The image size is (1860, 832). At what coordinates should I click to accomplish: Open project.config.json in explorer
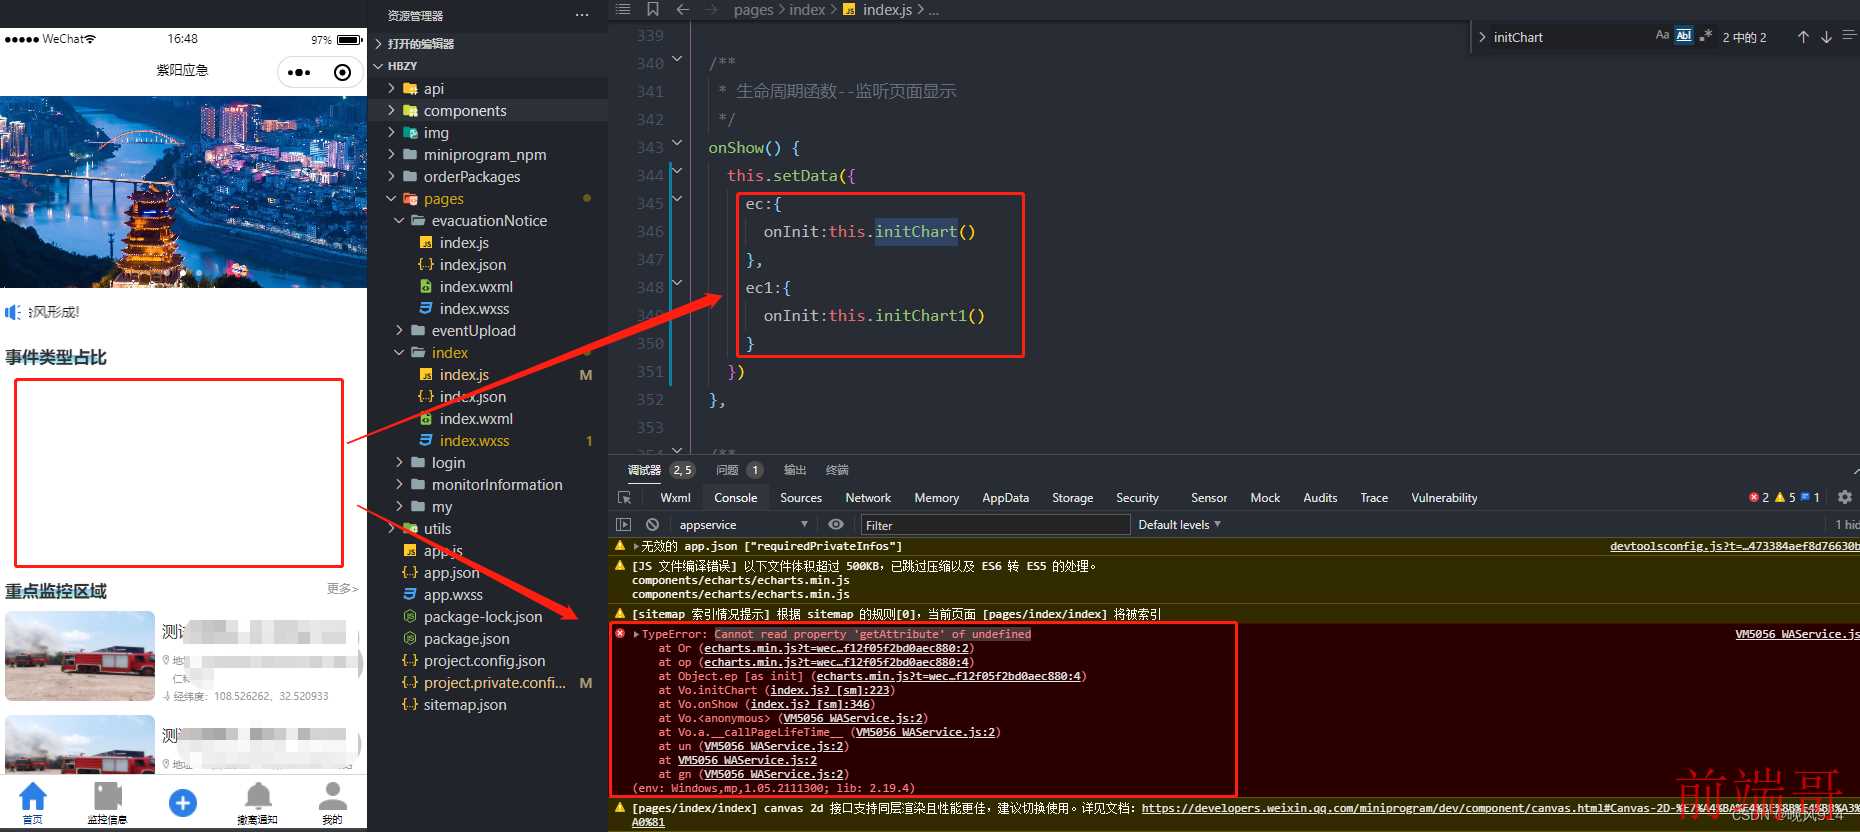(484, 660)
